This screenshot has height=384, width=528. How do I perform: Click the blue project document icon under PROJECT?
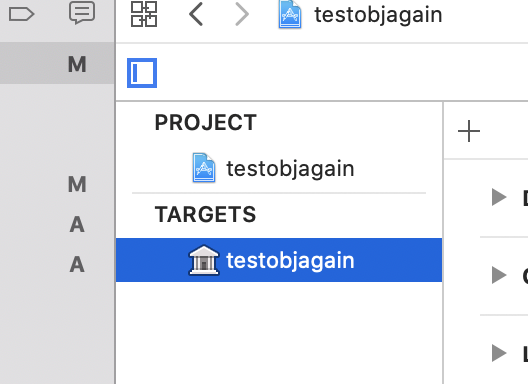204,168
